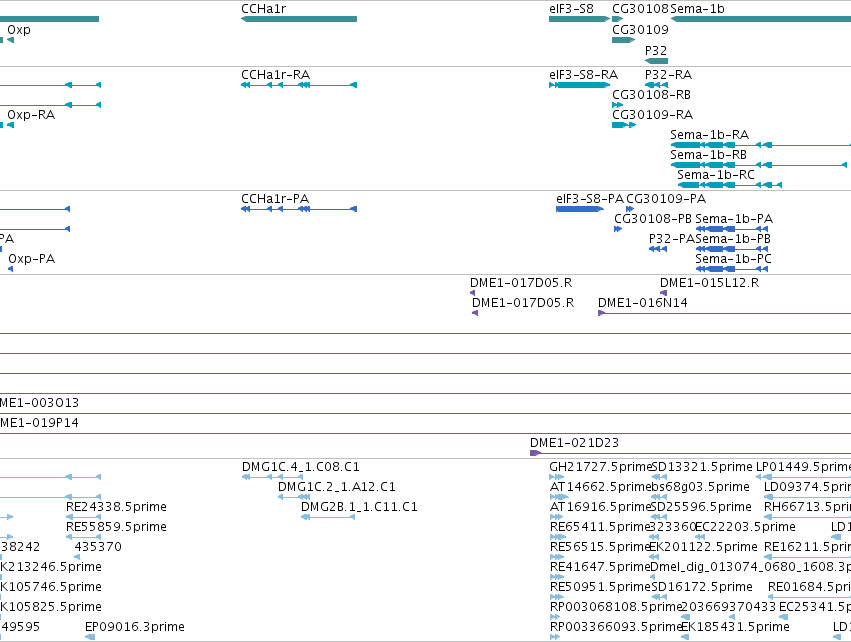
Task: Open the Sema-1b-PB CDS feature
Action: pos(732,249)
